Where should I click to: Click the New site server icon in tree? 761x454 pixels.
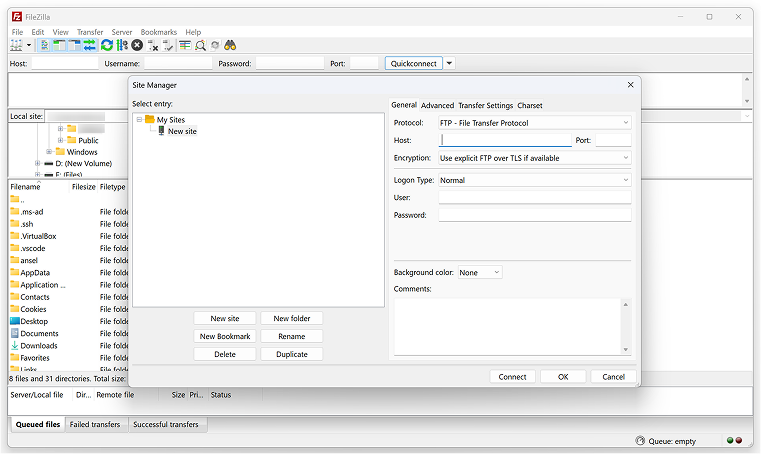coord(162,131)
